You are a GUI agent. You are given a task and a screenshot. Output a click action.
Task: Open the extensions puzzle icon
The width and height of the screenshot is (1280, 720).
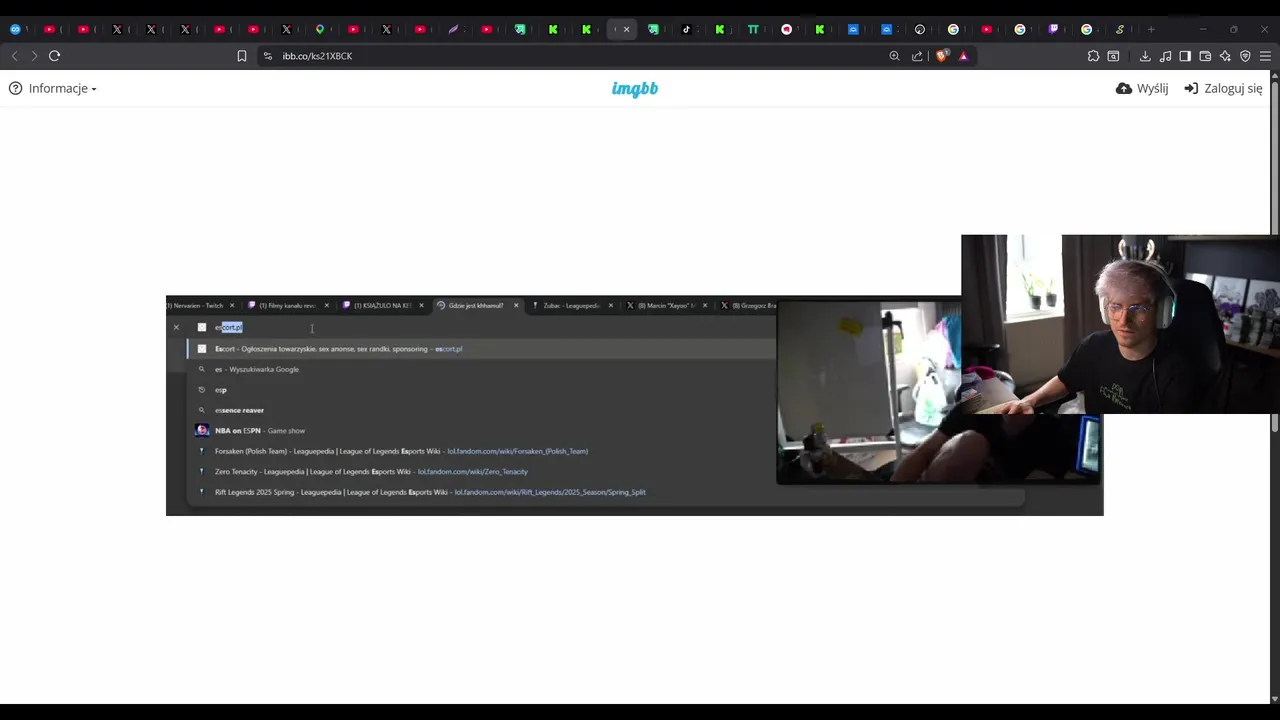tap(1093, 56)
